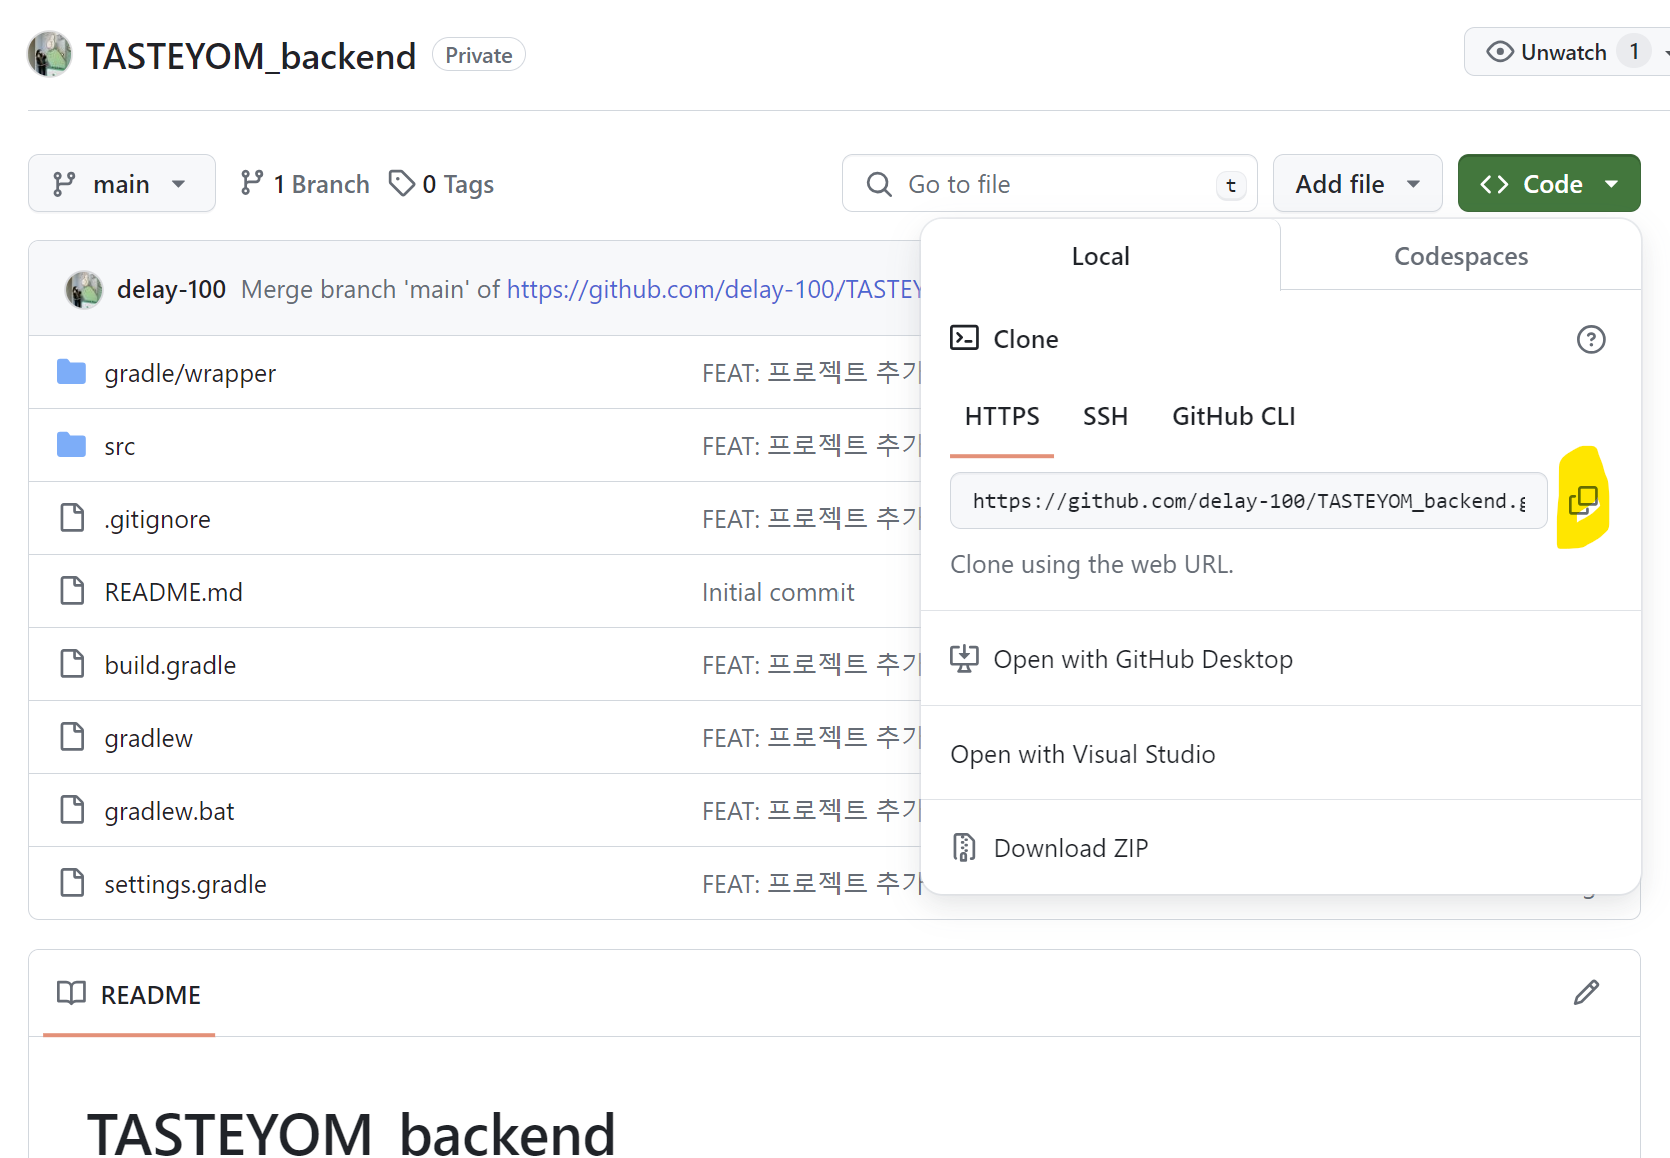Image resolution: width=1670 pixels, height=1158 pixels.
Task: Open the FEAT commit message for build.gradle
Action: (810, 664)
